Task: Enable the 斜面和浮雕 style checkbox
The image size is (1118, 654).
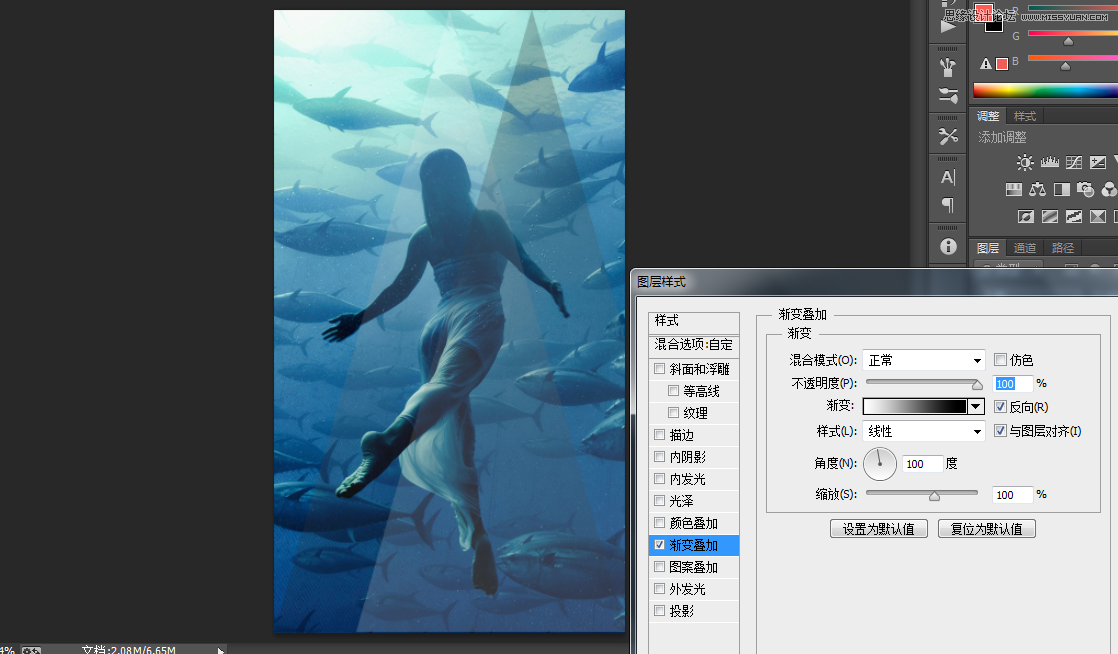Action: point(659,369)
